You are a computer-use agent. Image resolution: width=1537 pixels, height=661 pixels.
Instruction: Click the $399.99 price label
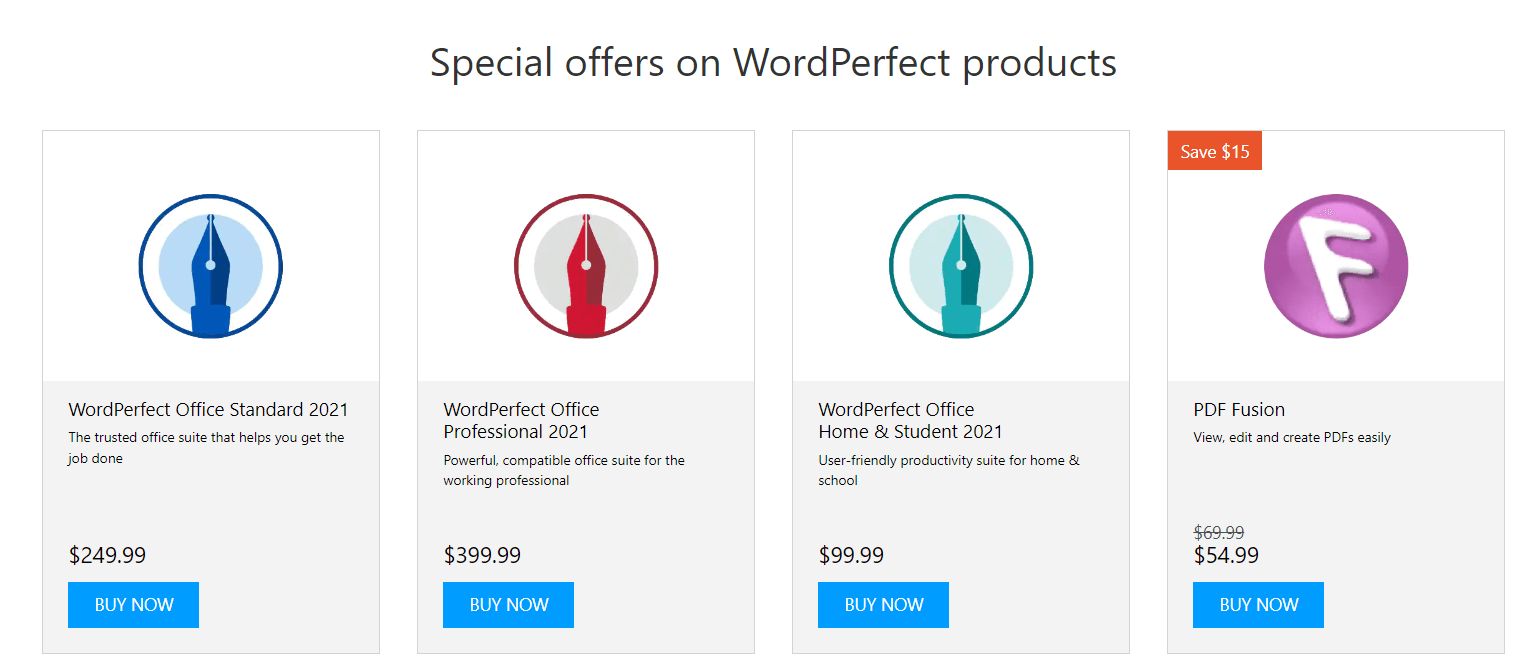pyautogui.click(x=482, y=555)
